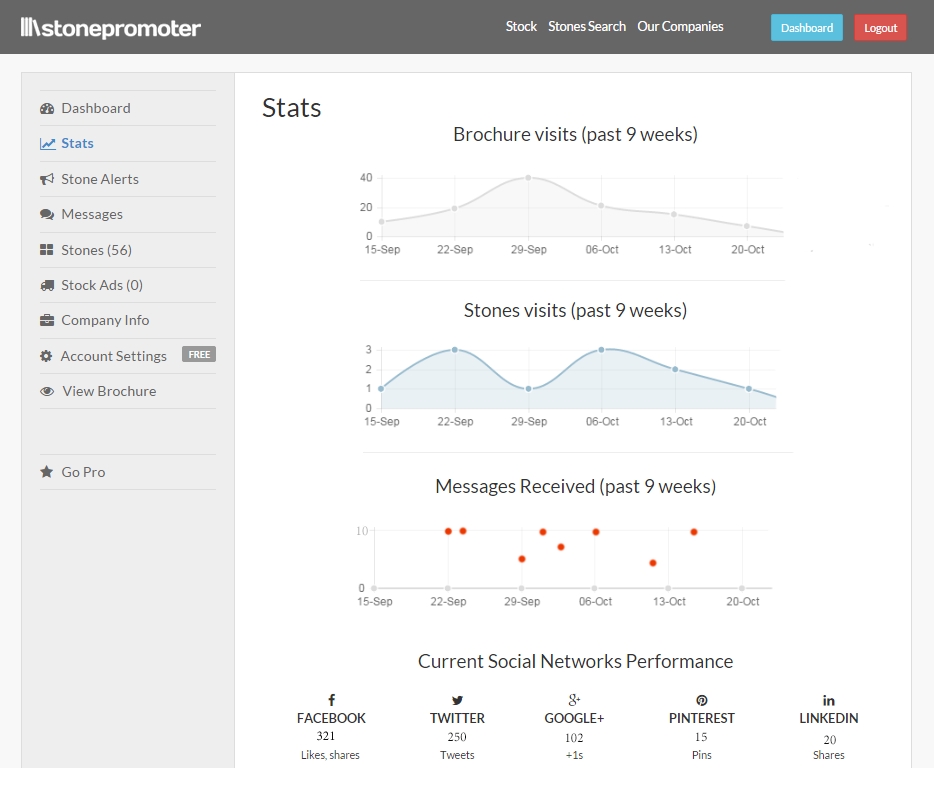Click the FREE badge beside Account Settings
The height and width of the screenshot is (792, 934).
(x=199, y=354)
